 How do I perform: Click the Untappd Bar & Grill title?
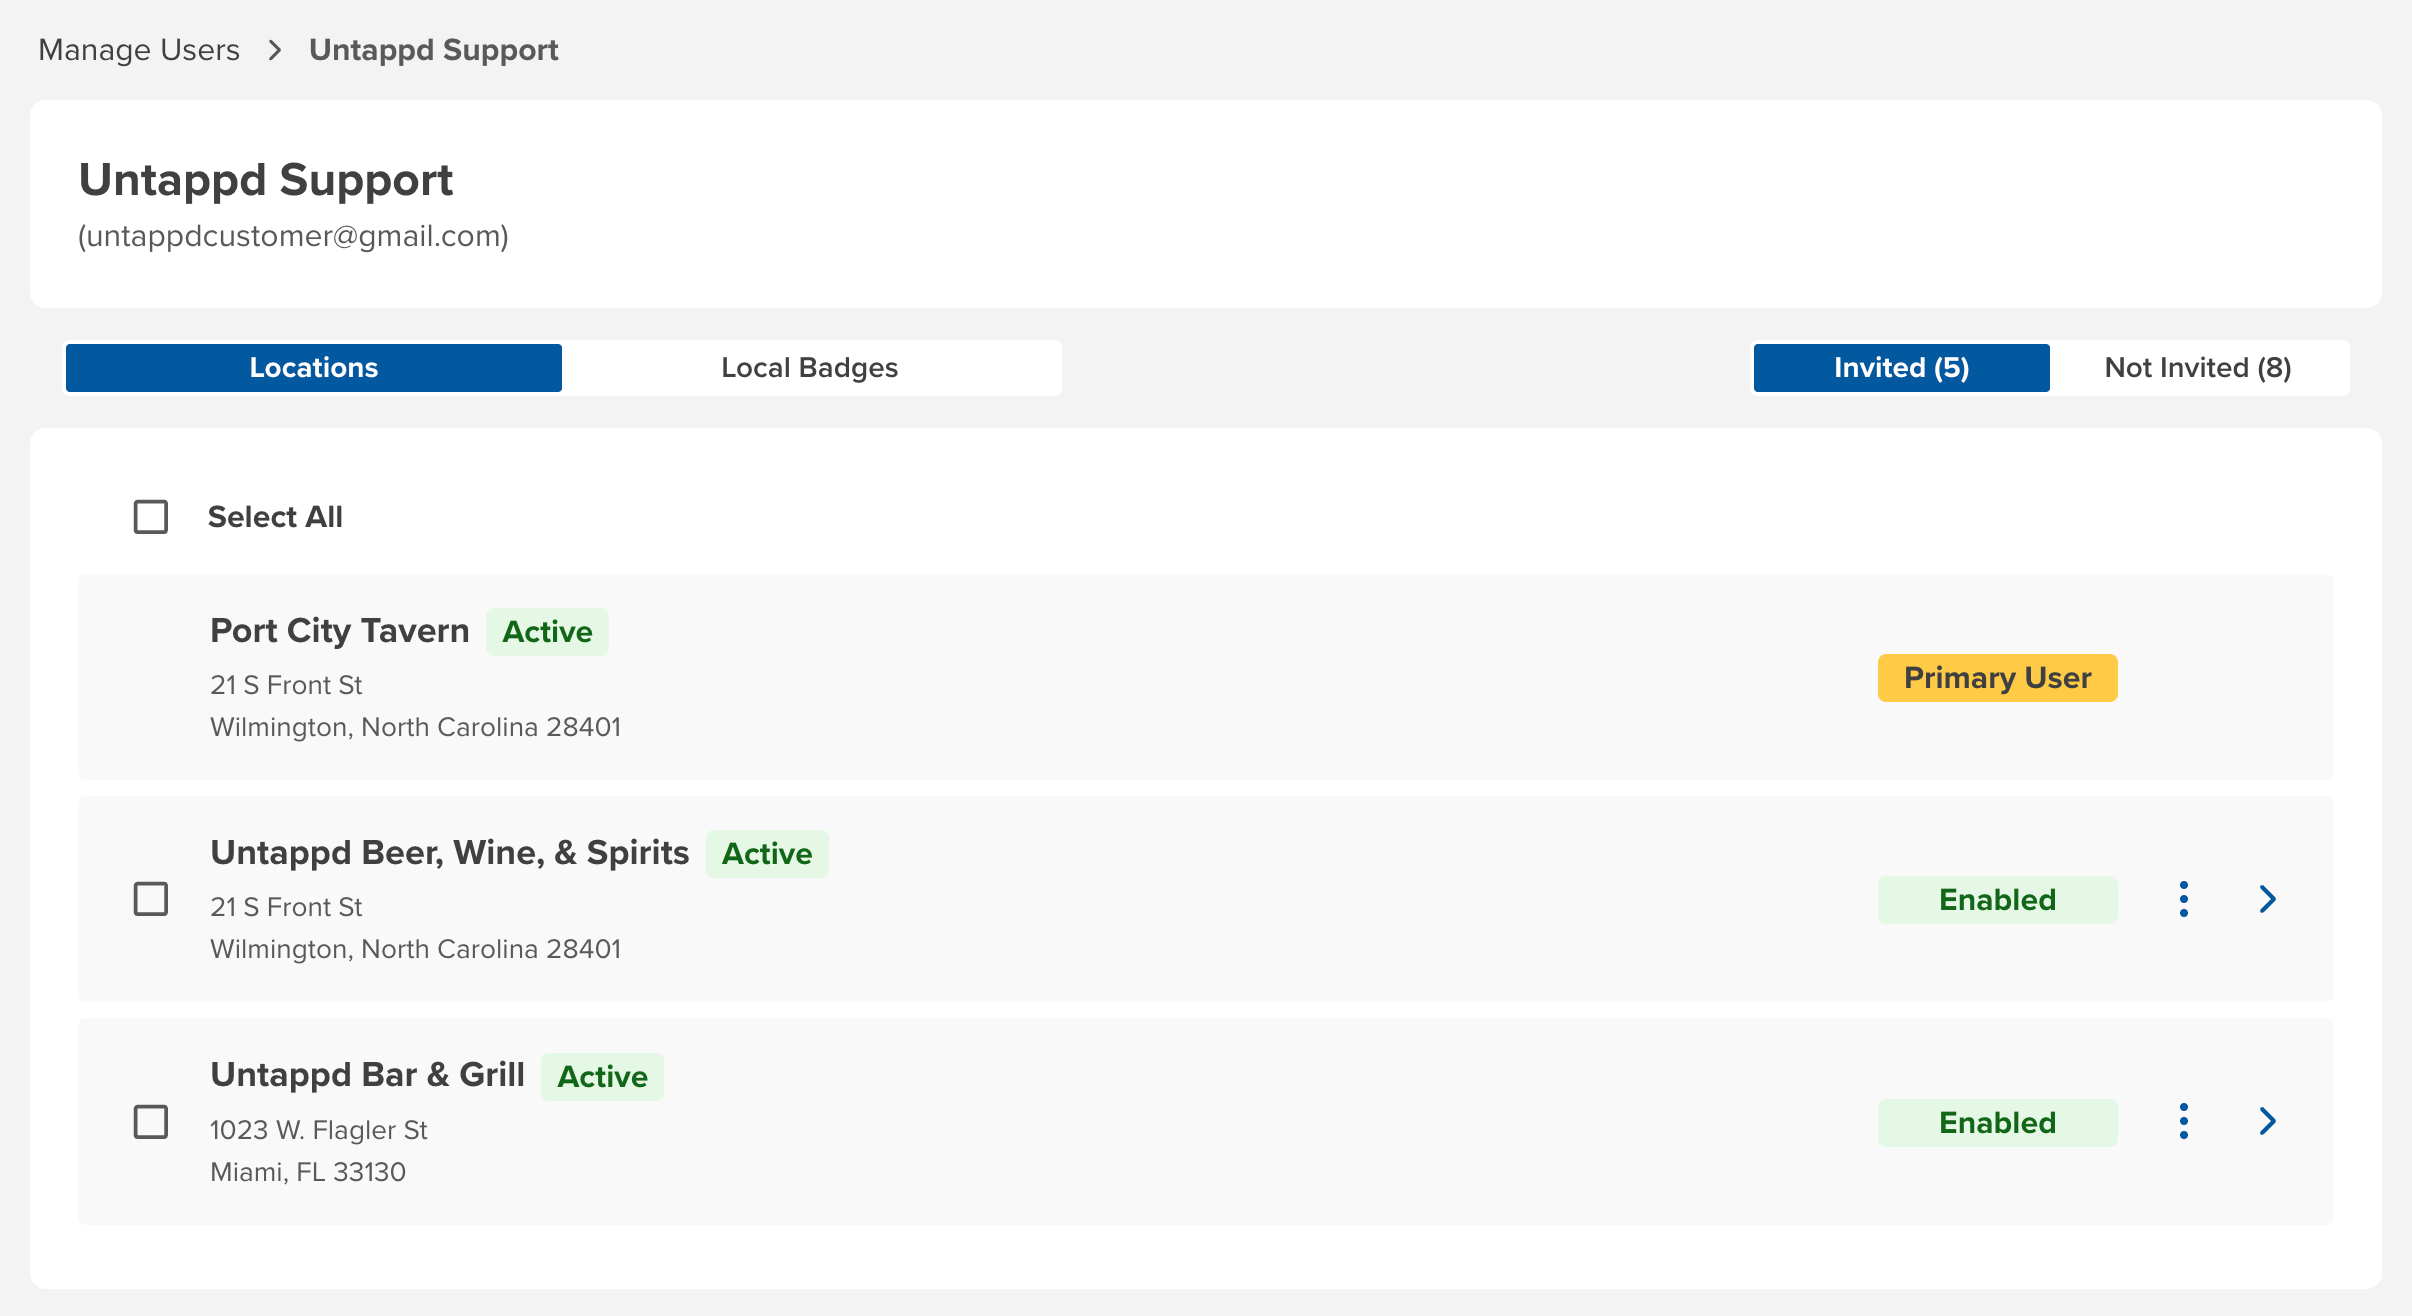367,1075
